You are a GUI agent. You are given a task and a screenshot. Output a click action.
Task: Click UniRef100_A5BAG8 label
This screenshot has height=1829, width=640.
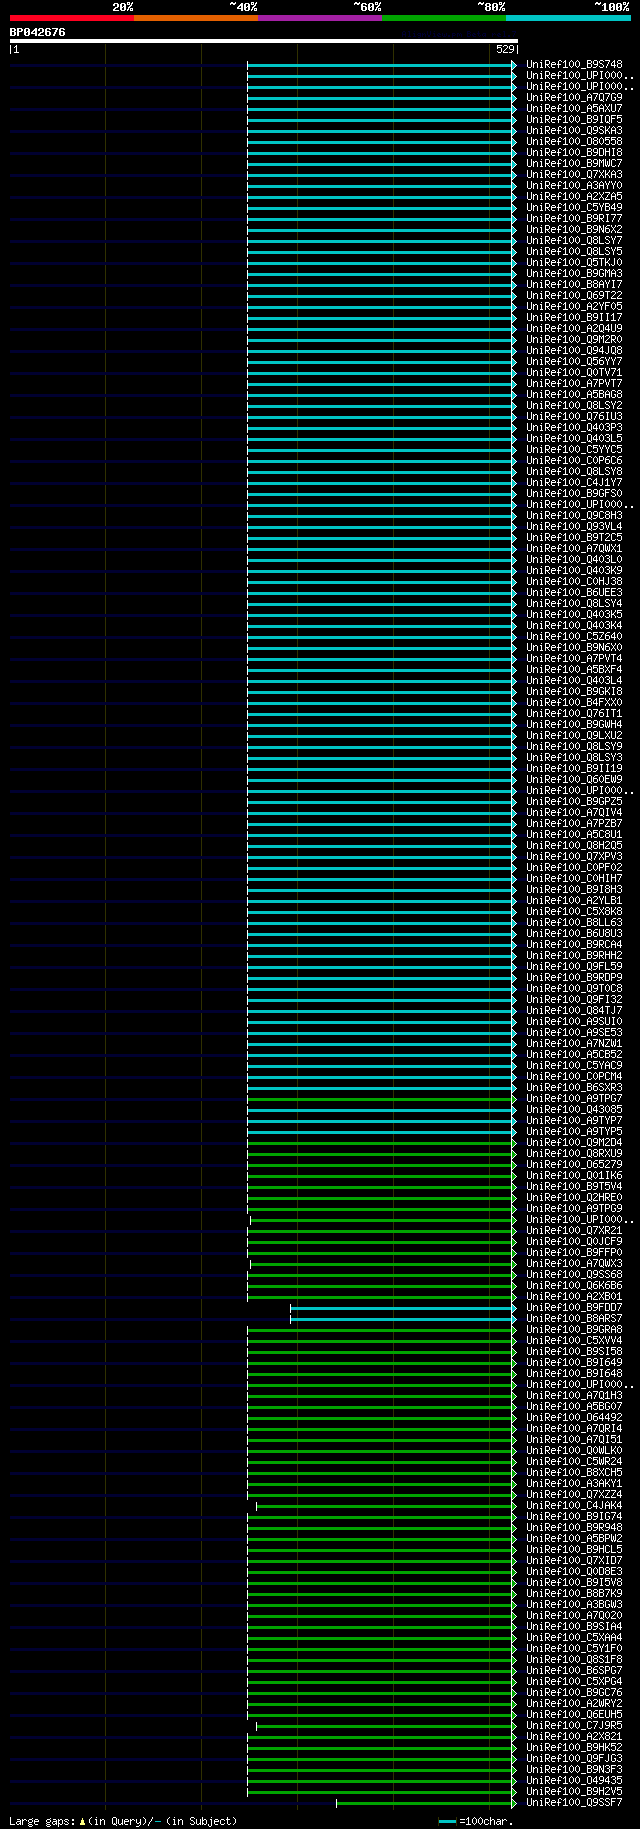coord(574,395)
